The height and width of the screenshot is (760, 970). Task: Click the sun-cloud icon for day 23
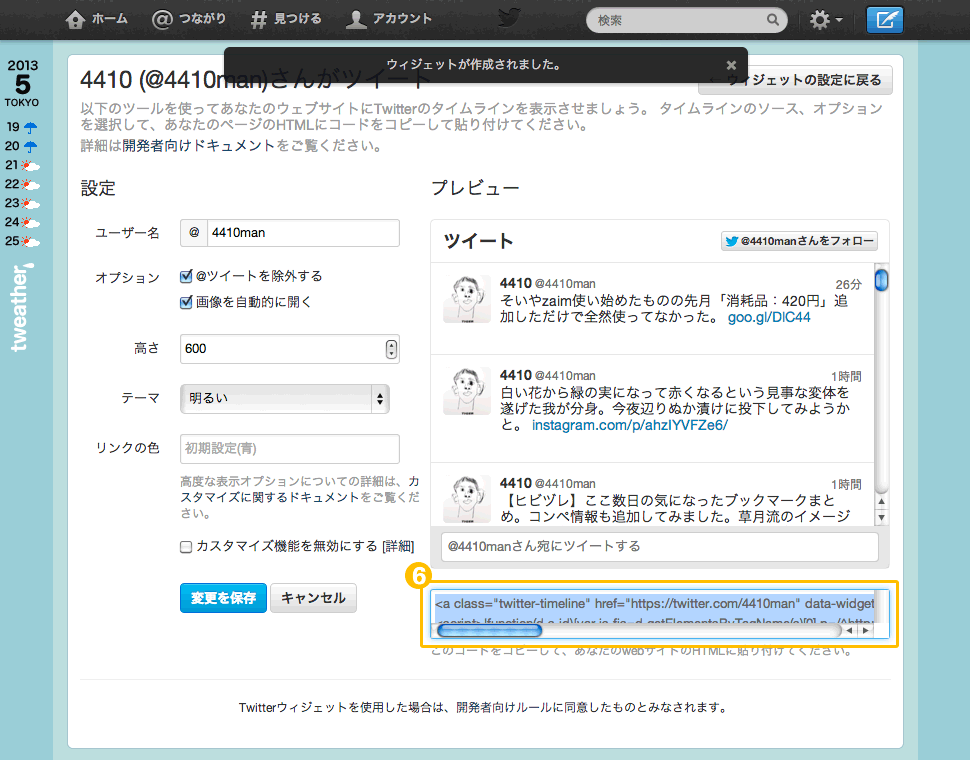pos(30,203)
